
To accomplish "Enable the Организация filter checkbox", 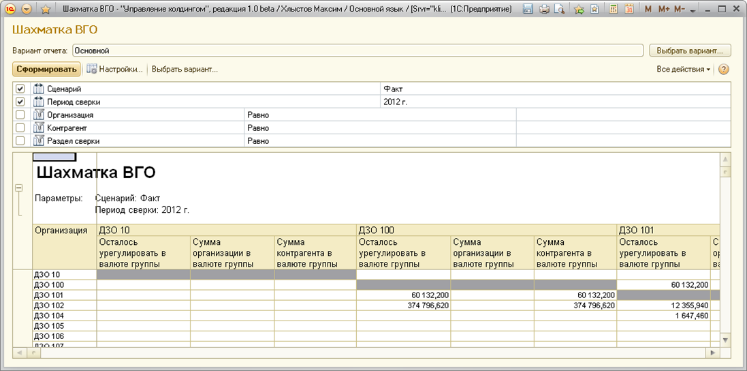I will [x=20, y=115].
